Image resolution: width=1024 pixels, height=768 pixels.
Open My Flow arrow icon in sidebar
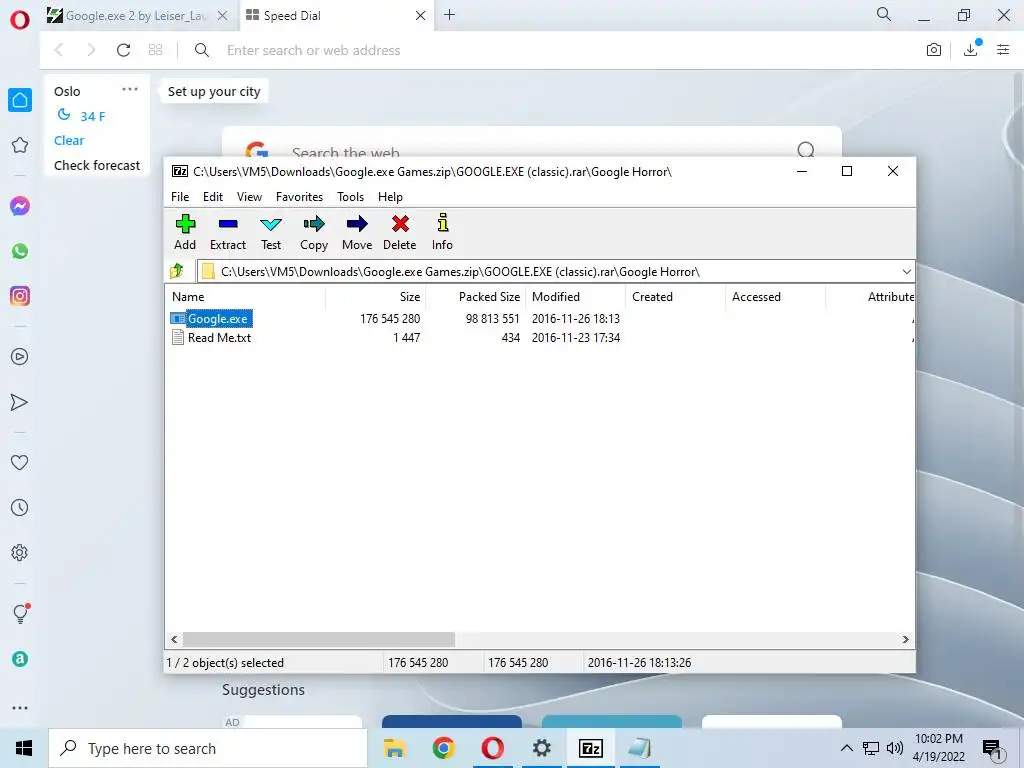20,402
